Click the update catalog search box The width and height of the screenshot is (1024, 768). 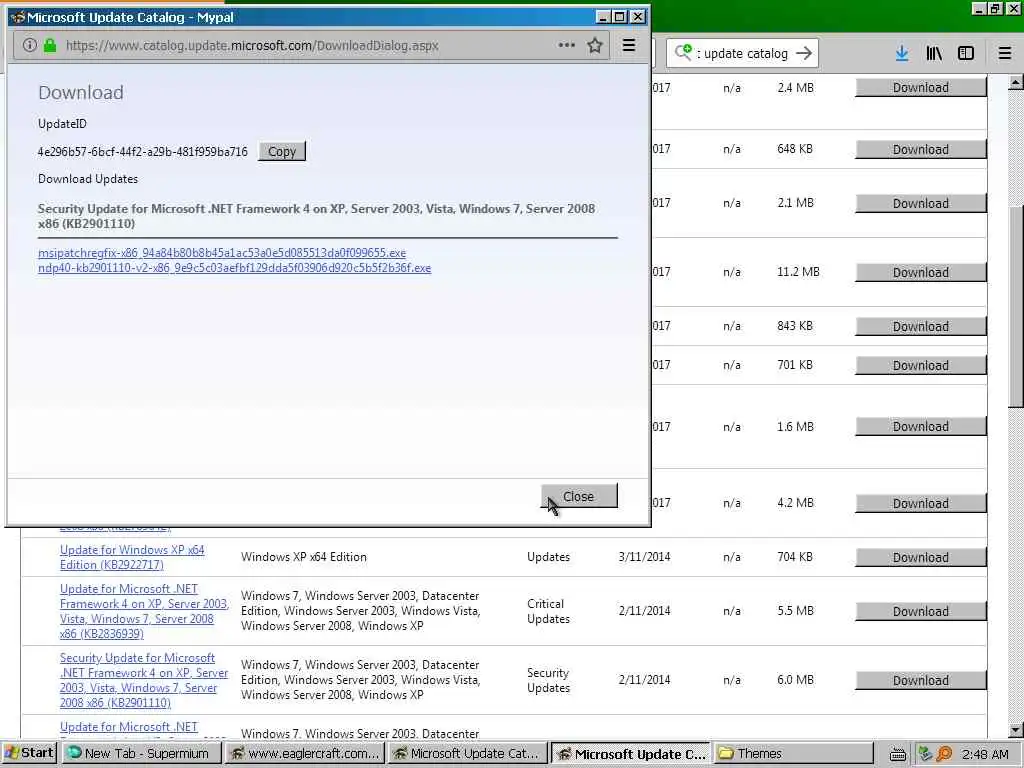pyautogui.click(x=743, y=54)
